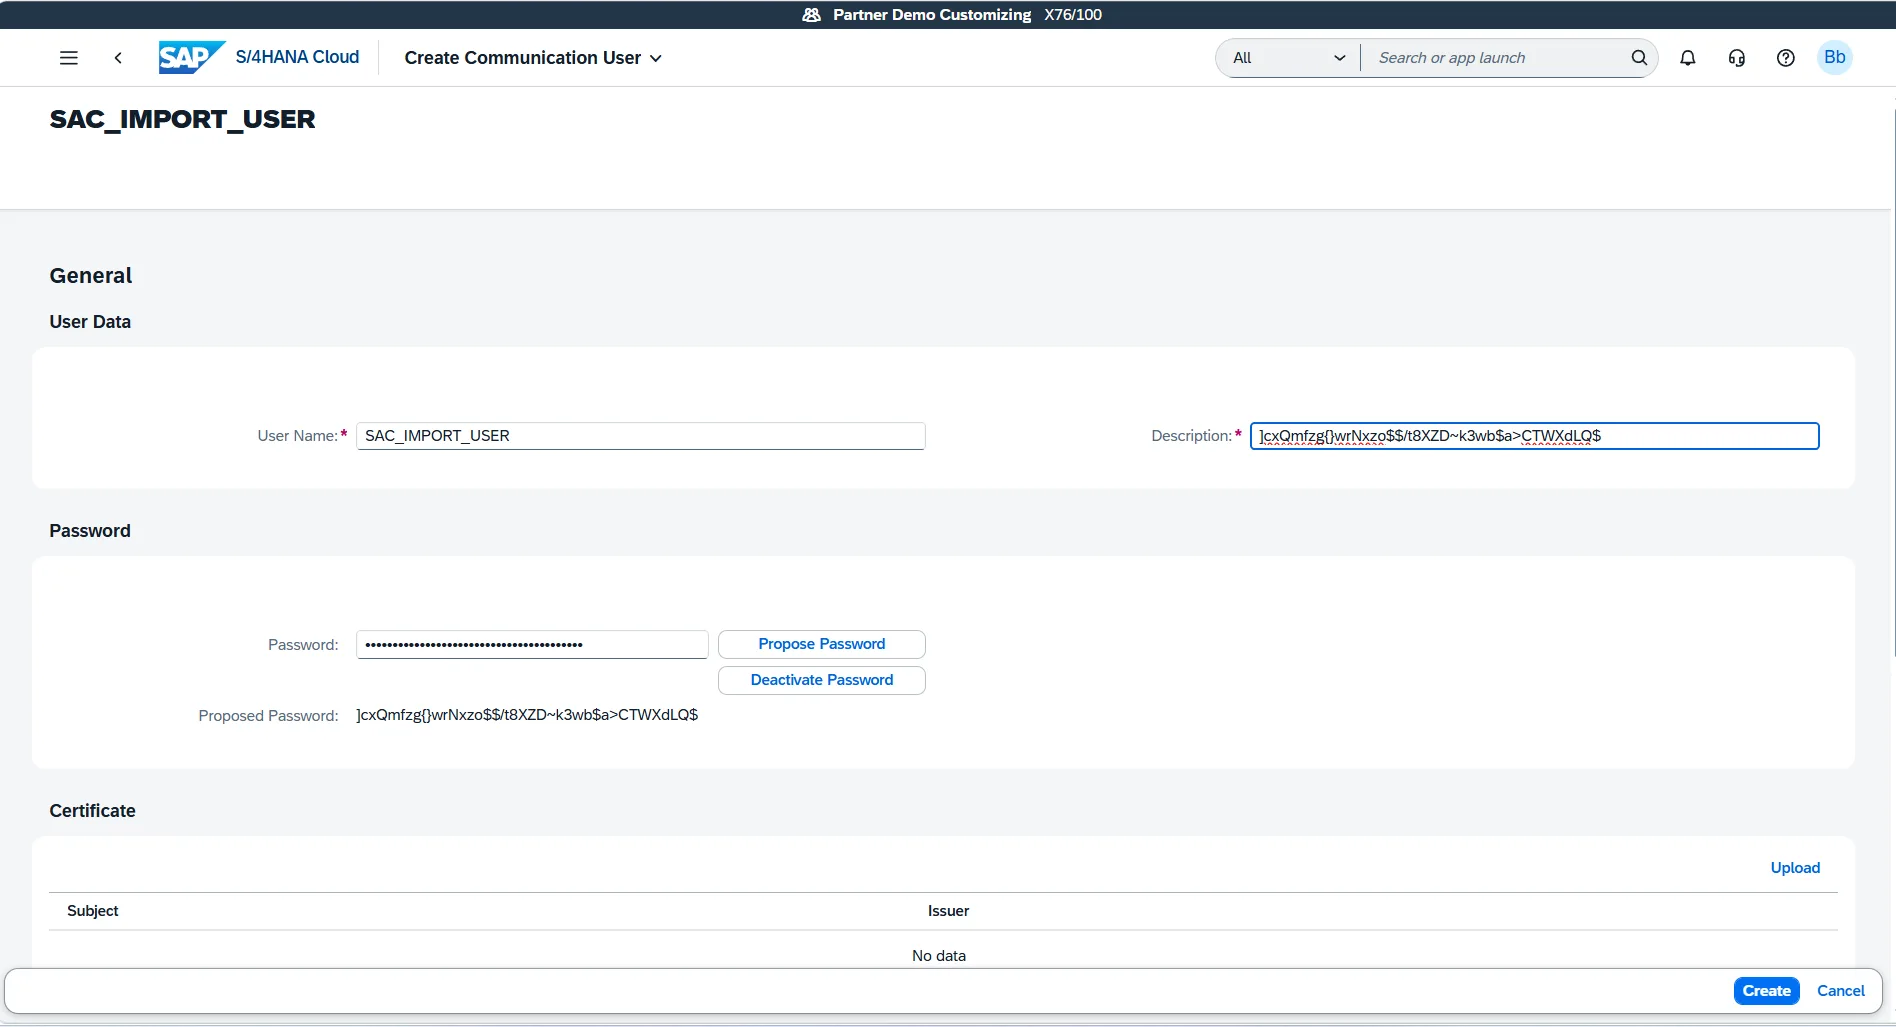Viewport: 1896px width, 1027px height.
Task: Click the Cancel button
Action: click(x=1841, y=991)
